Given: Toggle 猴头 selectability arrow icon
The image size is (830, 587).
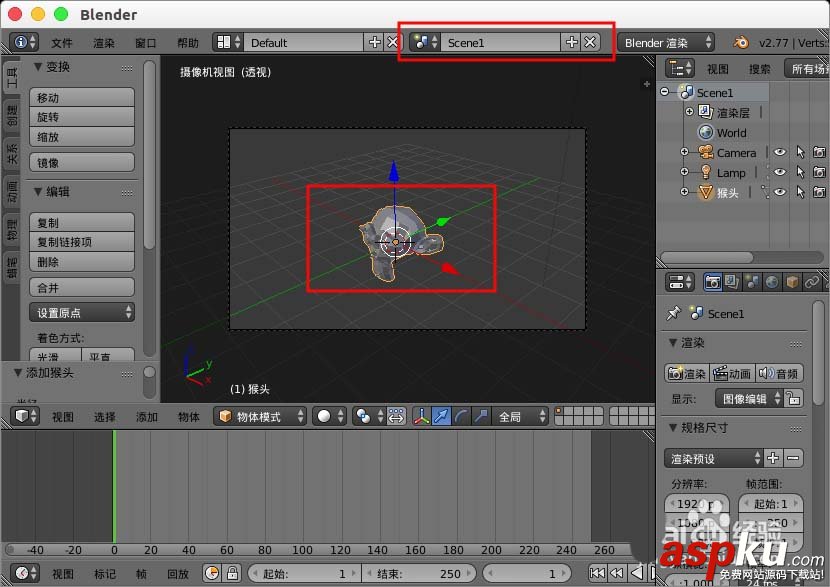Looking at the screenshot, I should 800,192.
